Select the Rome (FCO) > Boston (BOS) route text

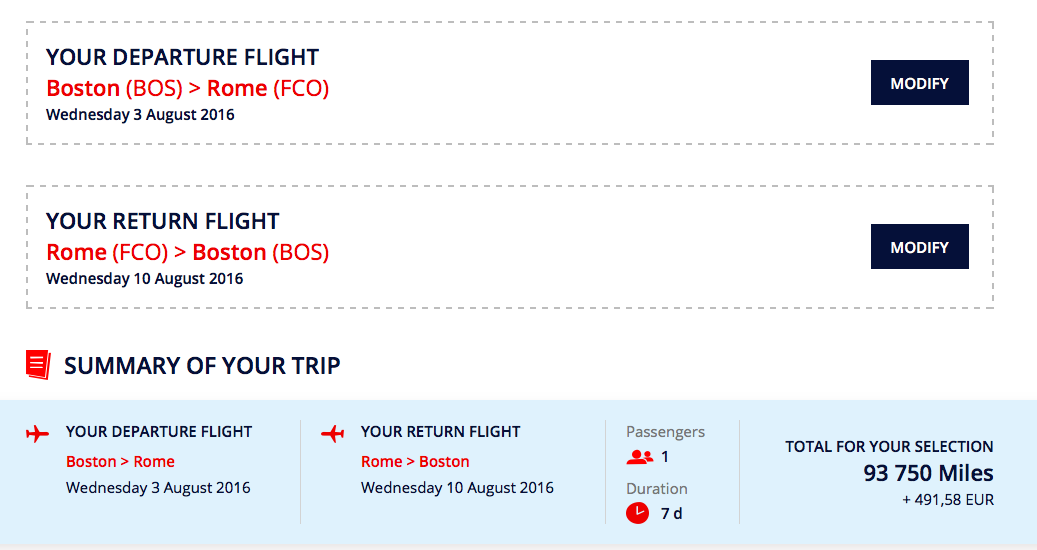coord(188,252)
